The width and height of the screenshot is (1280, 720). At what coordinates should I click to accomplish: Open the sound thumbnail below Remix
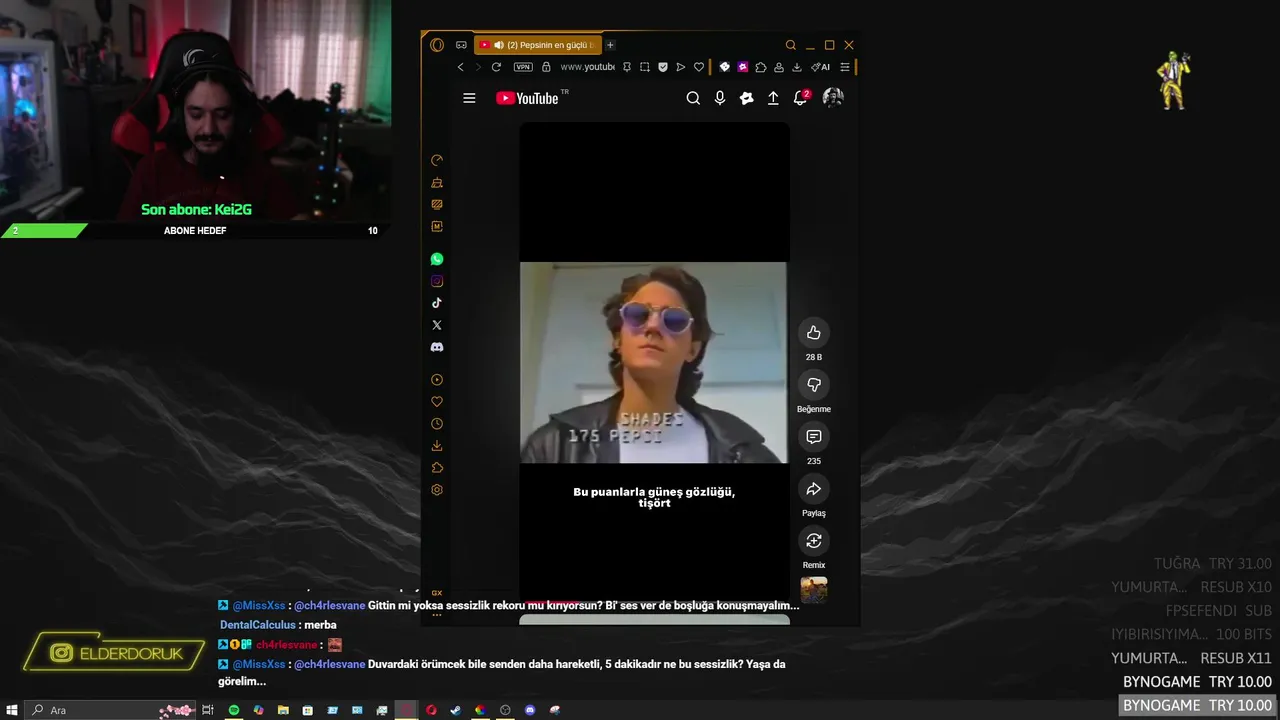(814, 590)
